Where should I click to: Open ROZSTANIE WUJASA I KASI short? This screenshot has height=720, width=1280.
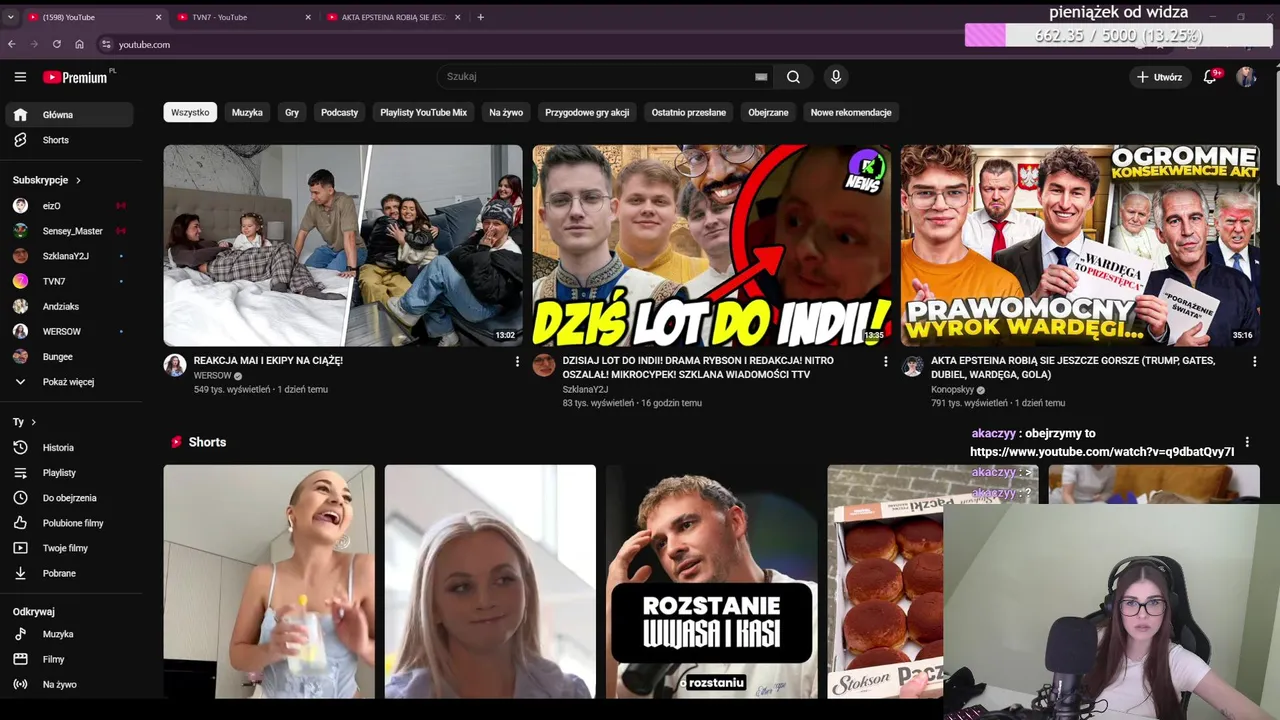click(x=711, y=581)
